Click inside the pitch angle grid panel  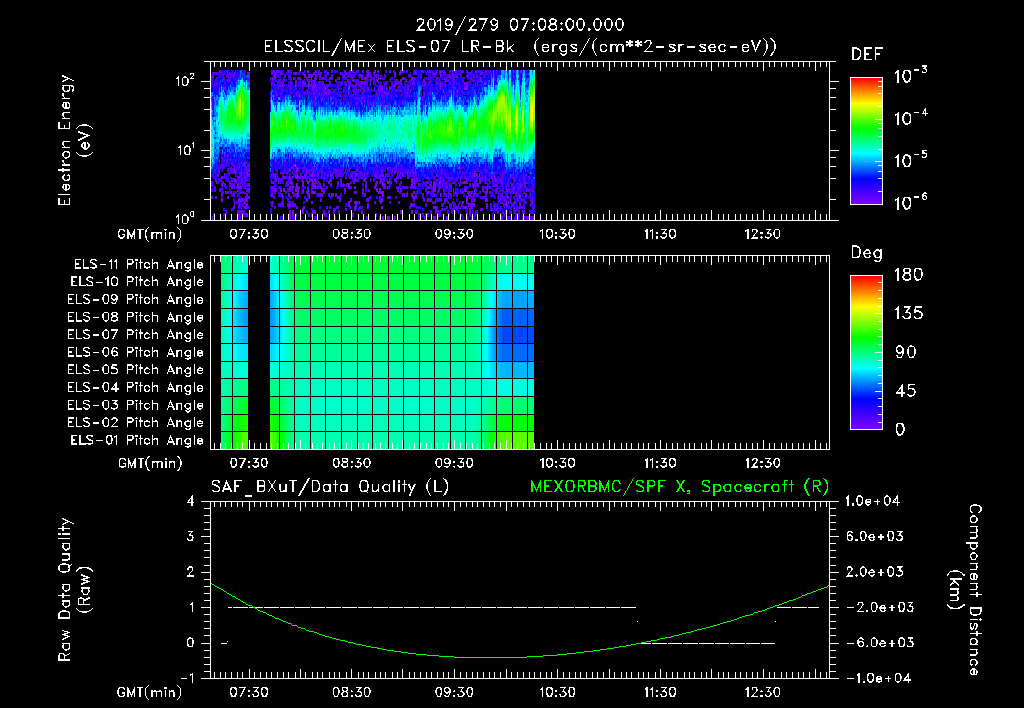tap(520, 352)
